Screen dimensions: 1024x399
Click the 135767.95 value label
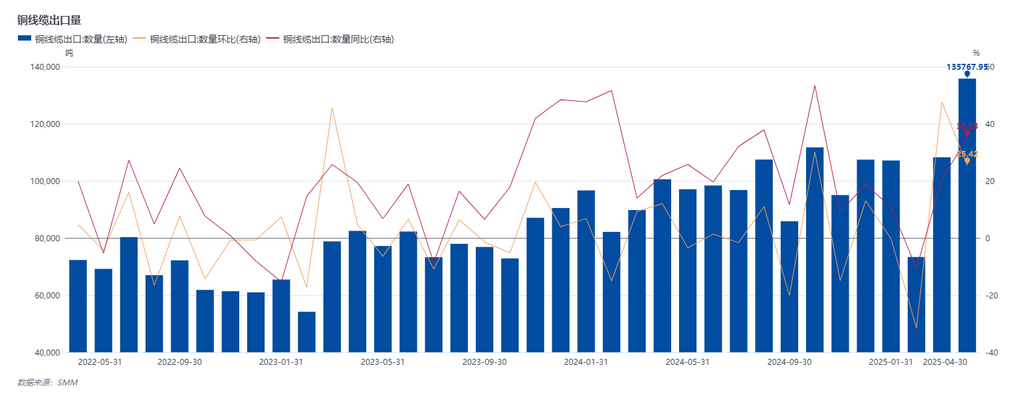click(x=967, y=67)
